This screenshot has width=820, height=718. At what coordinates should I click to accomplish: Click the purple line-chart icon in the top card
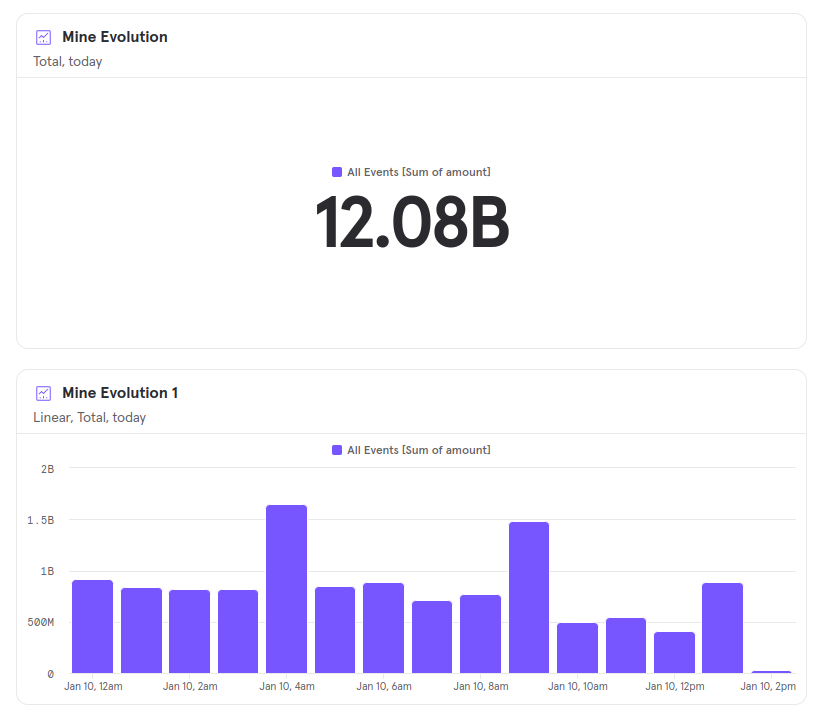tap(42, 36)
